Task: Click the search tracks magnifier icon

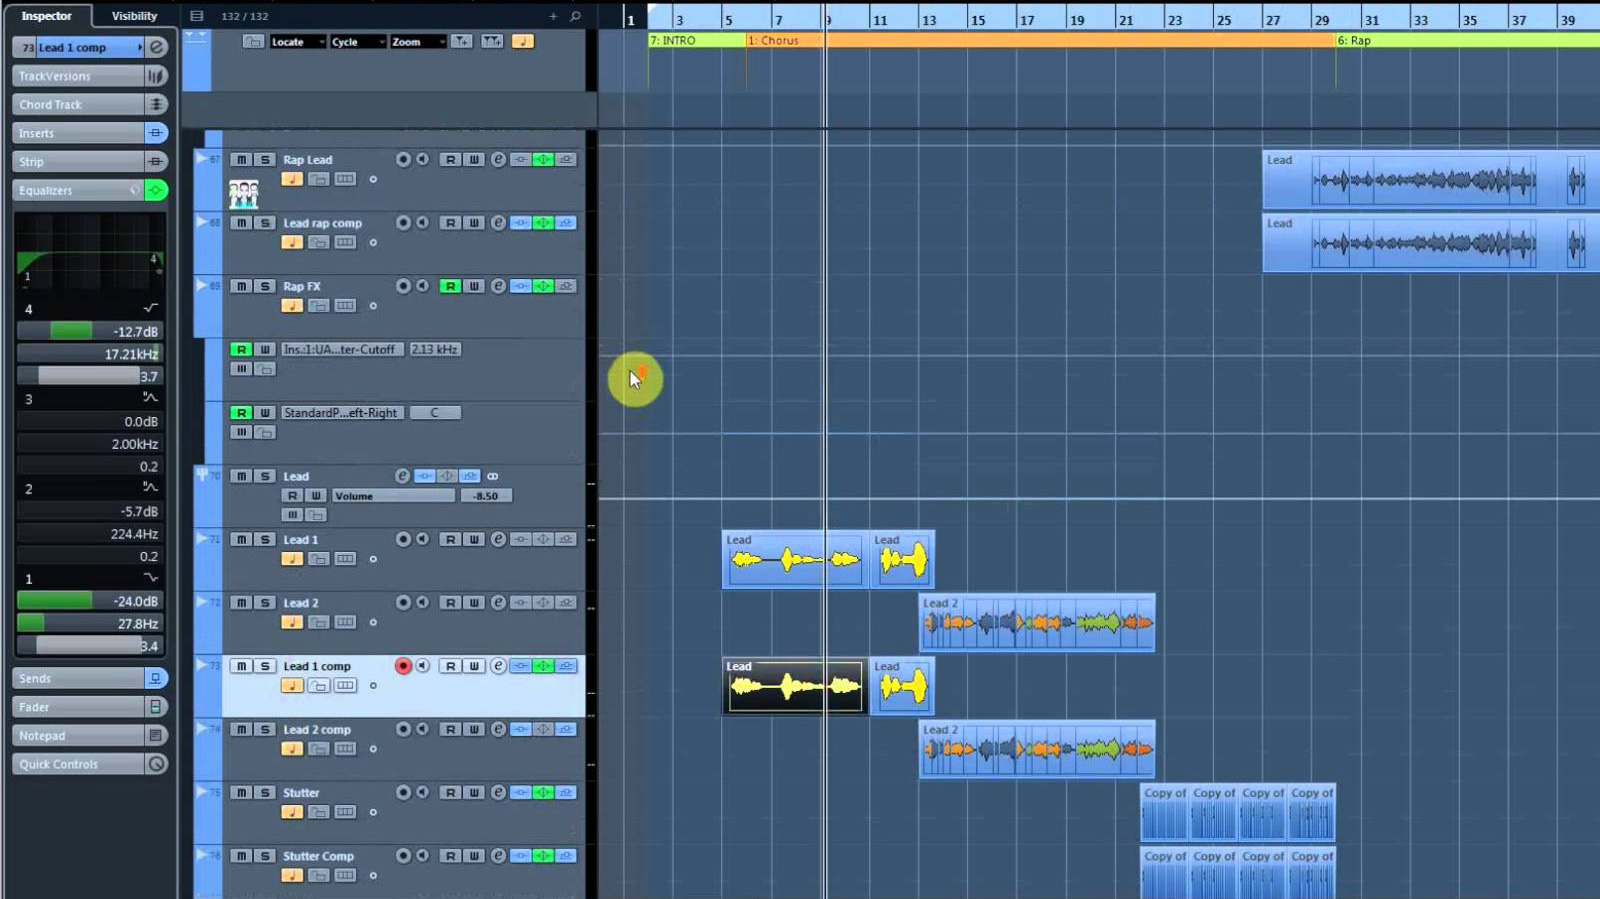Action: 575,16
